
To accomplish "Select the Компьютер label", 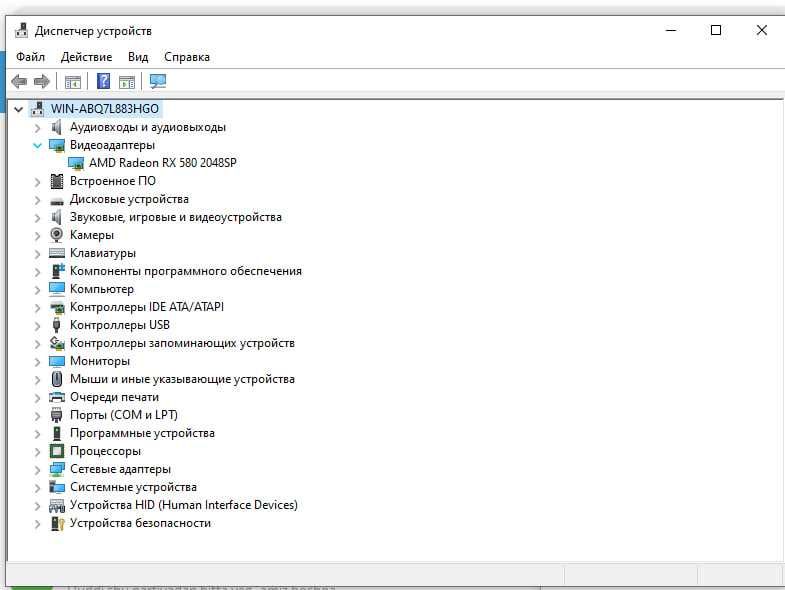I will tap(102, 289).
